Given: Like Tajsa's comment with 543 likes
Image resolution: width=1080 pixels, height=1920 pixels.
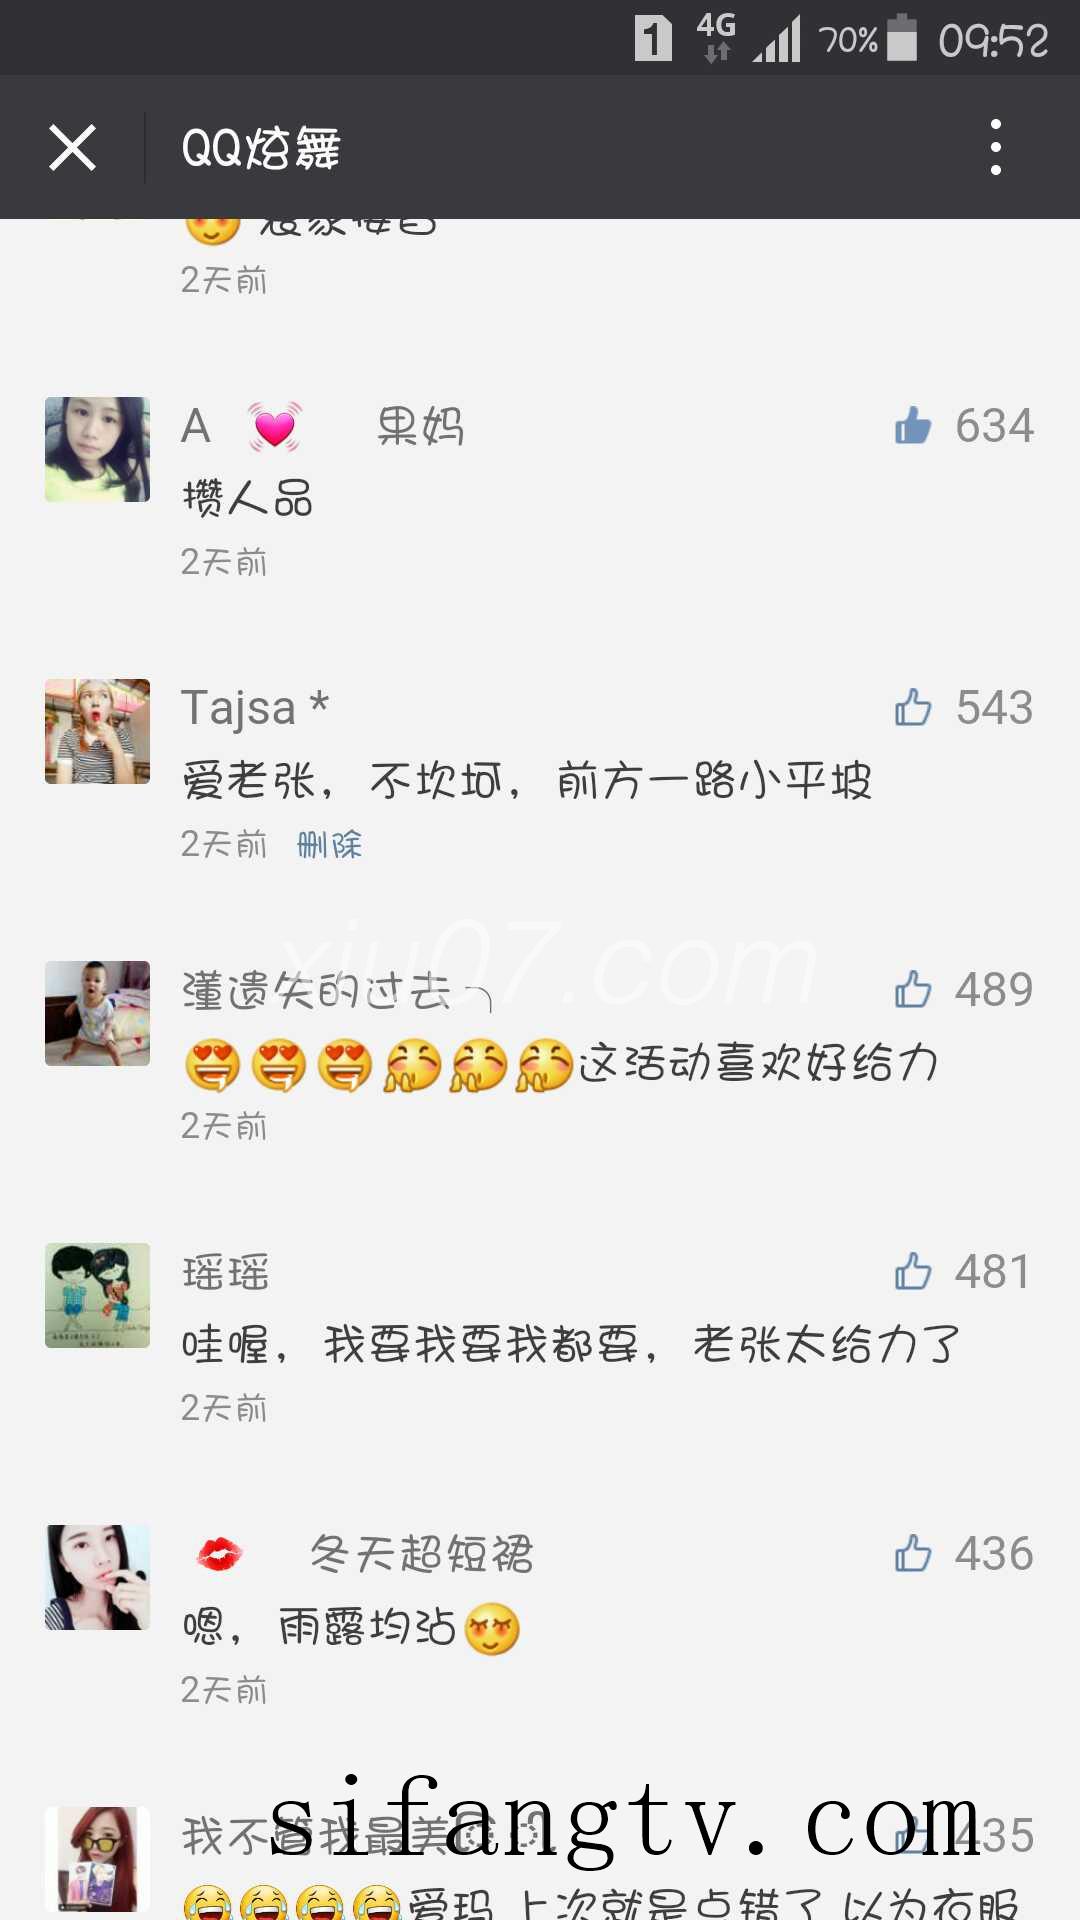Looking at the screenshot, I should 912,708.
